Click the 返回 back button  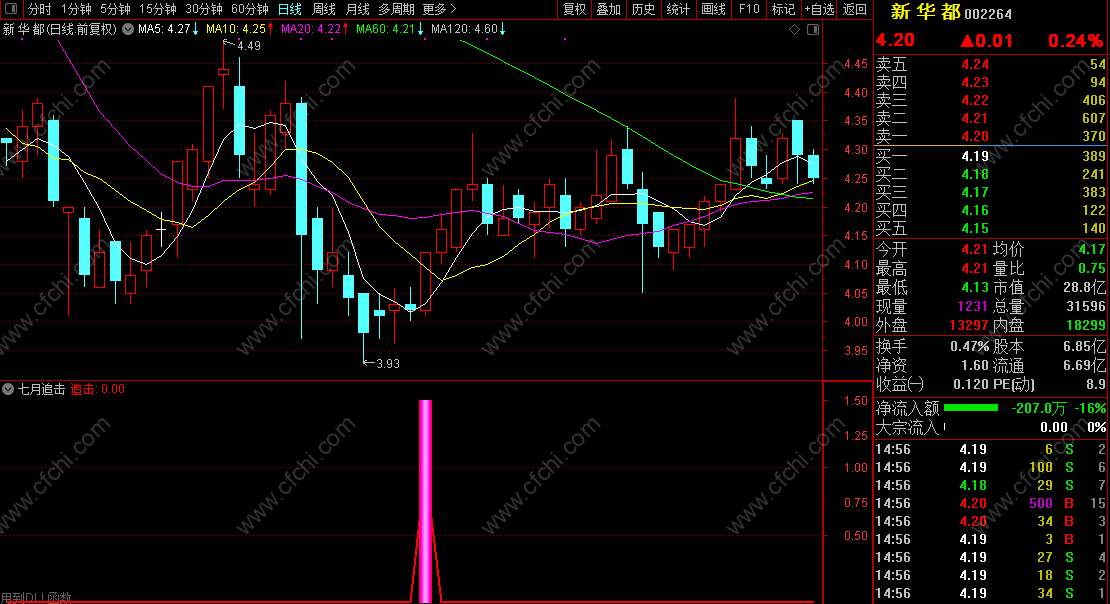(x=855, y=9)
